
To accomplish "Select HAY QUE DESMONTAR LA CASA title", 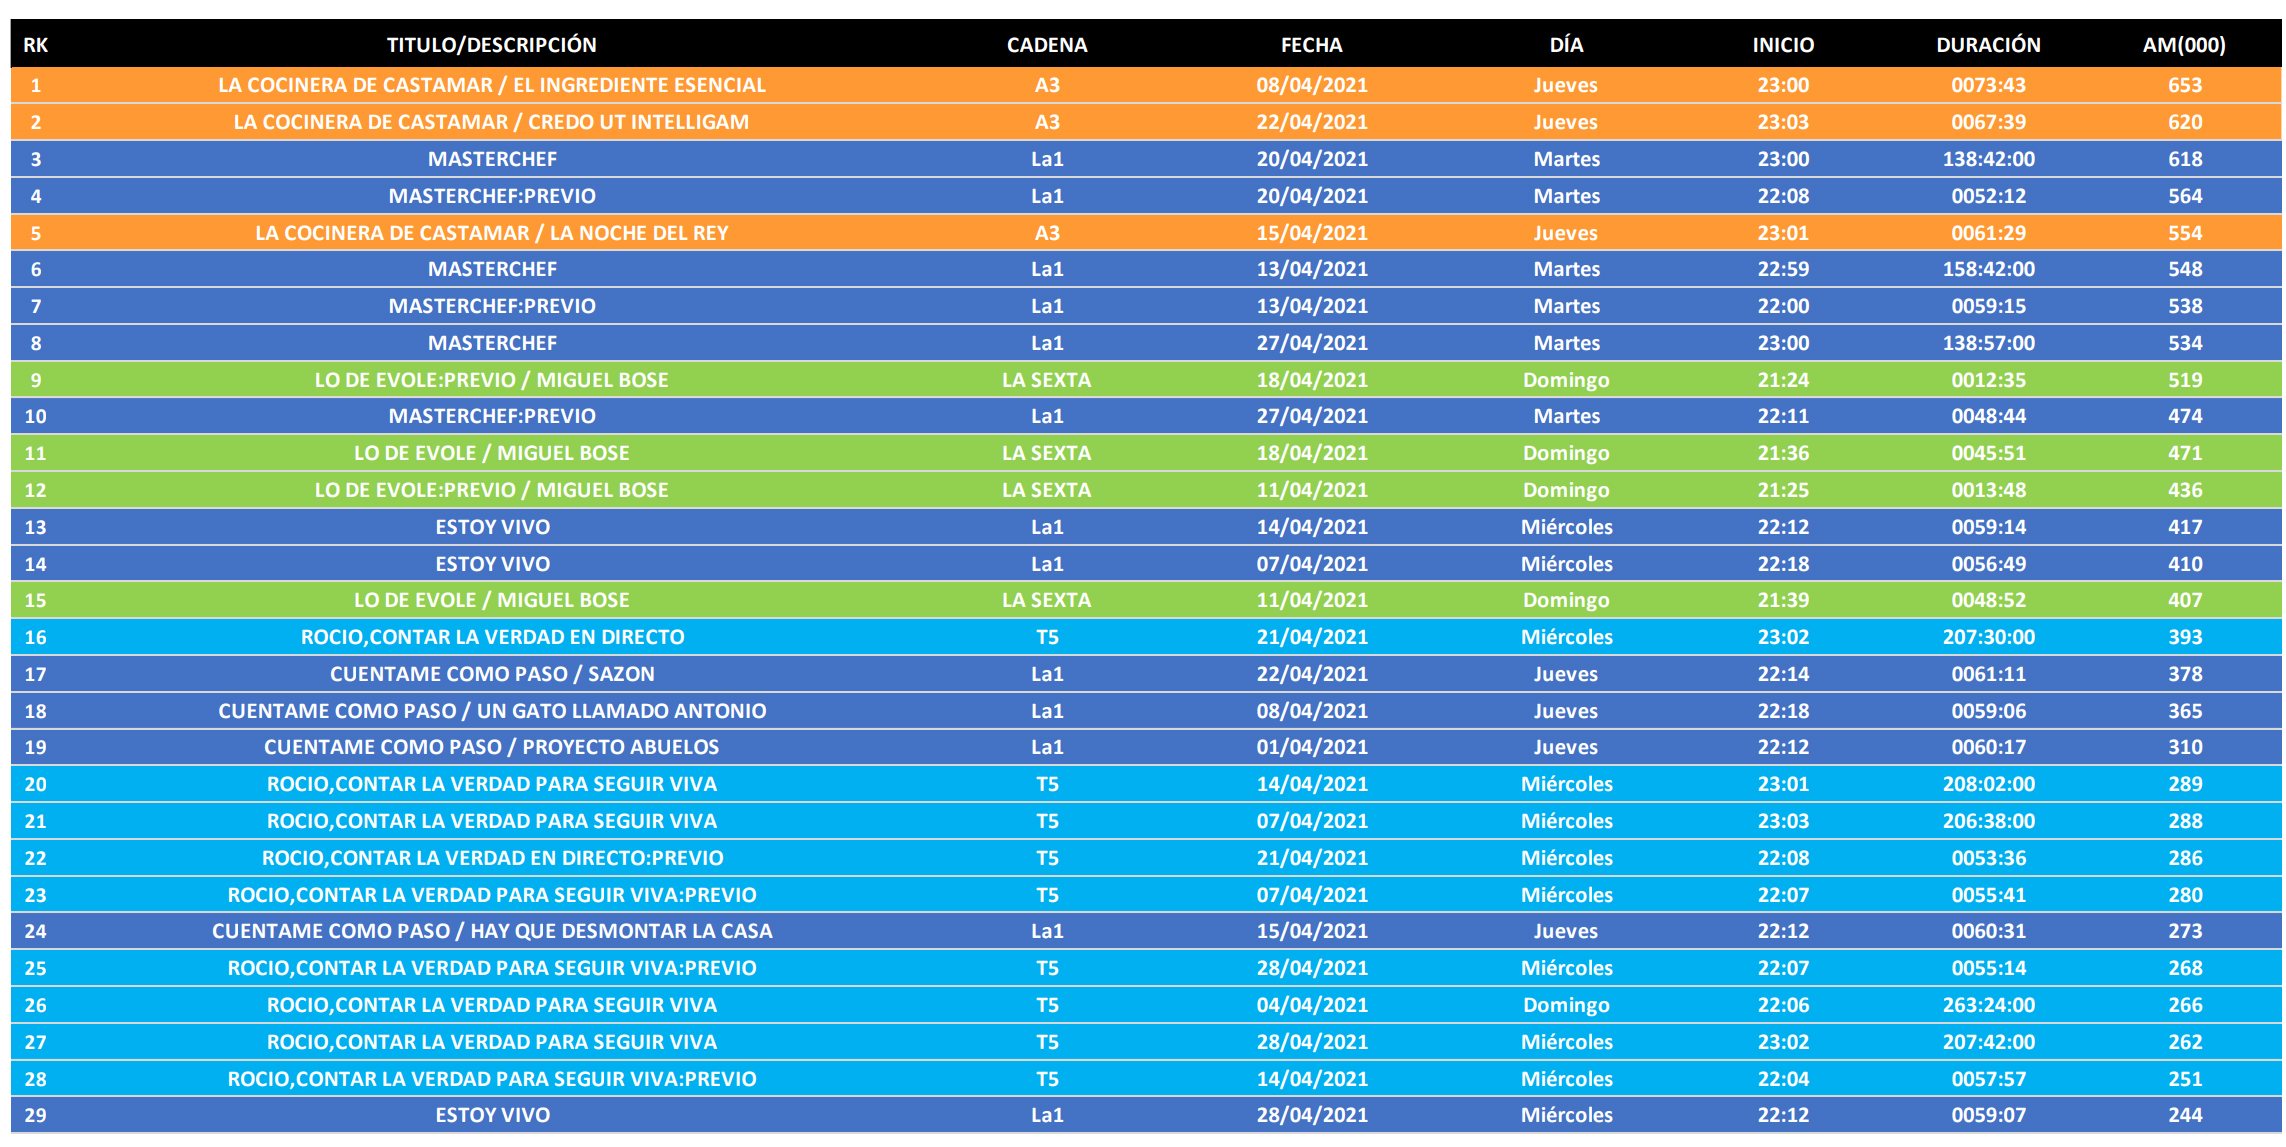I will (491, 931).
